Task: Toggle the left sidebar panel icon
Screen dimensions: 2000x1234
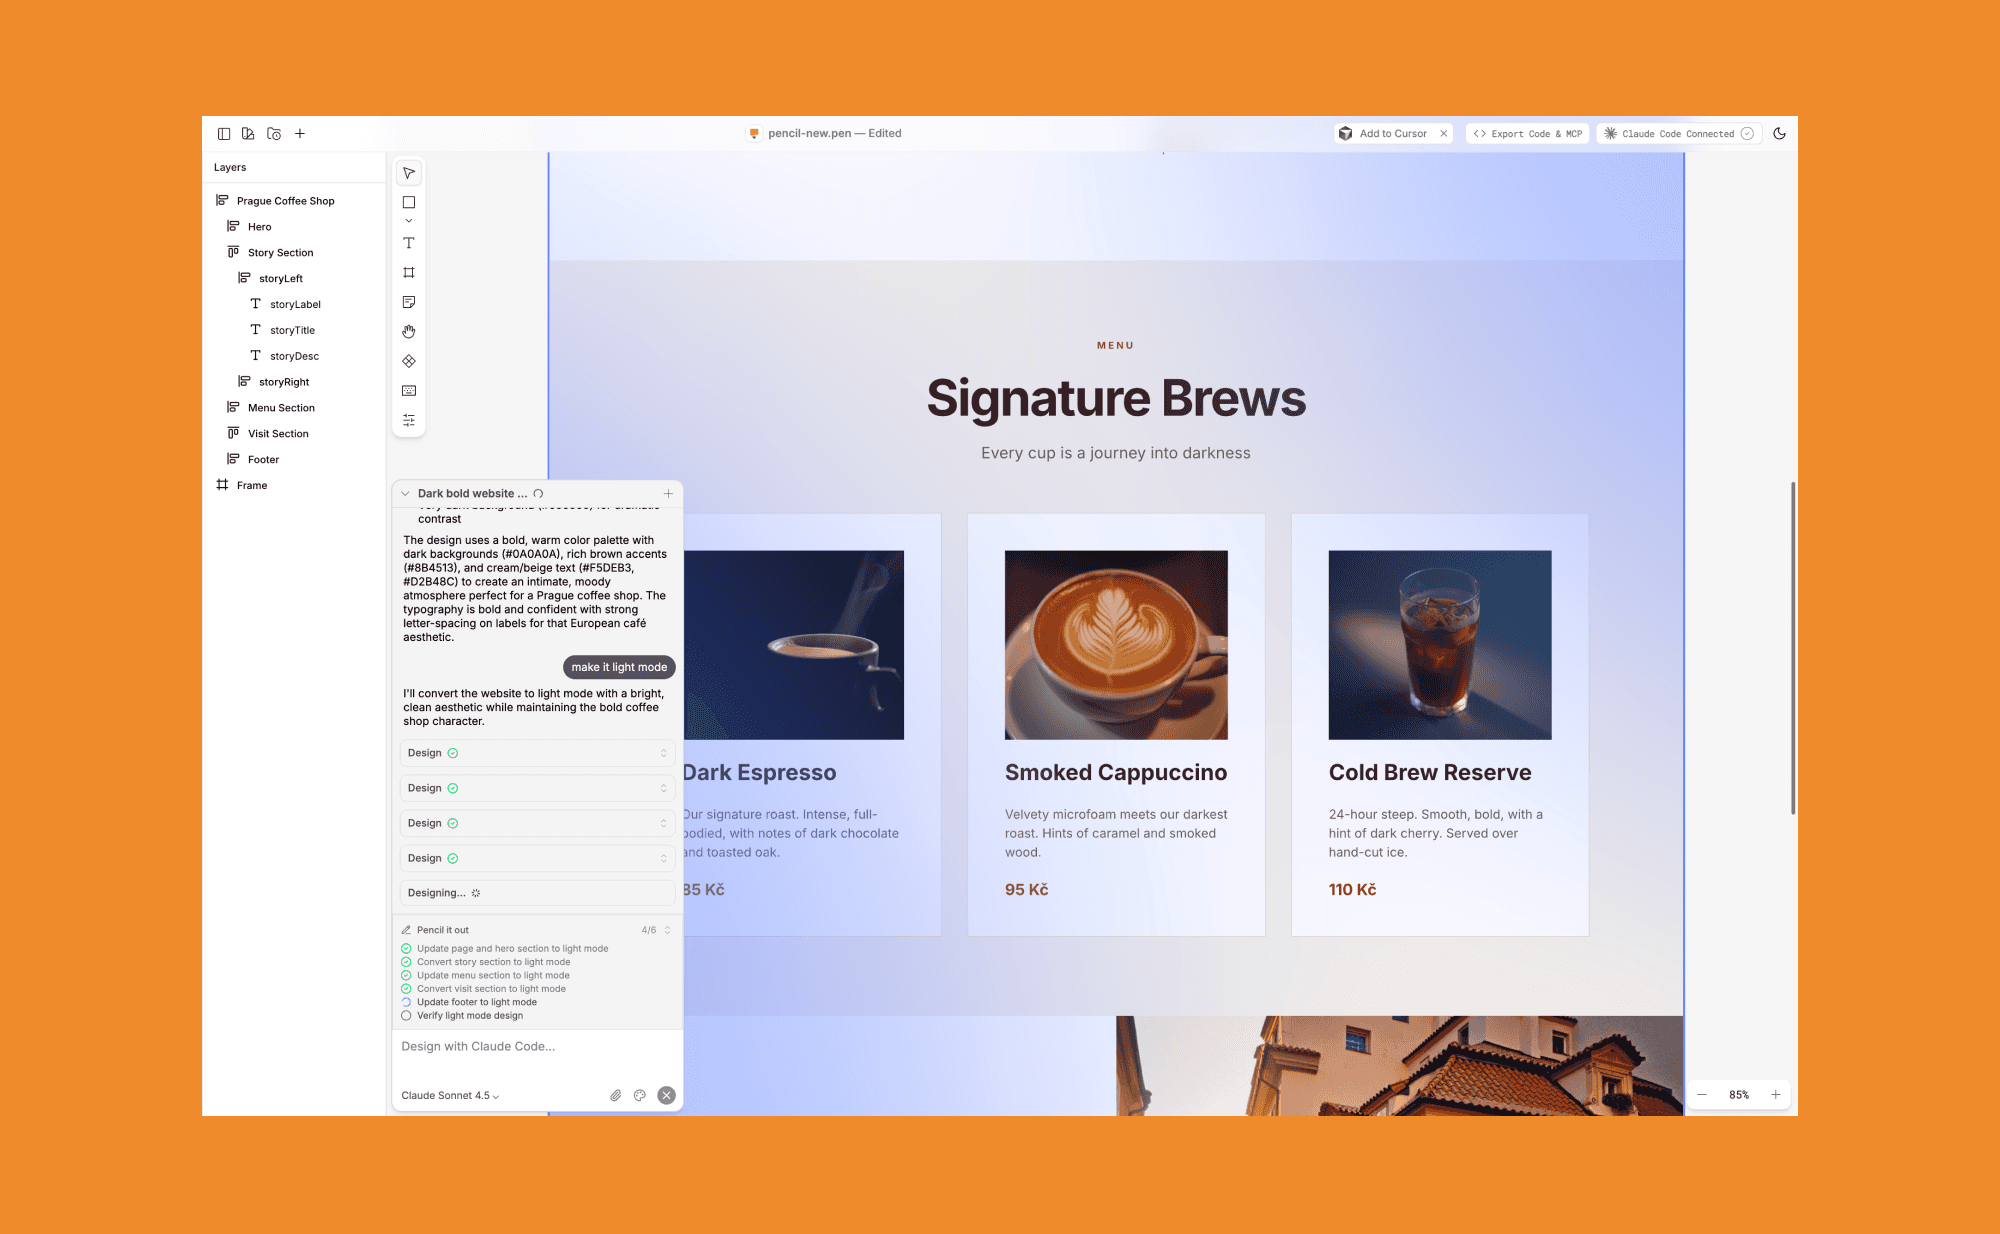Action: point(224,133)
